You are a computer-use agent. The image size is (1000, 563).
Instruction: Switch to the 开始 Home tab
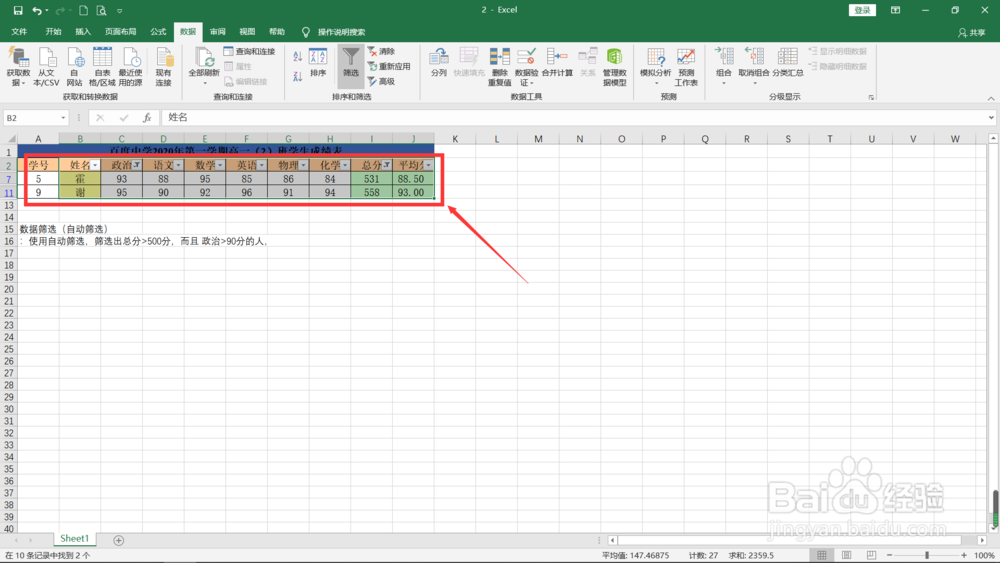click(54, 32)
